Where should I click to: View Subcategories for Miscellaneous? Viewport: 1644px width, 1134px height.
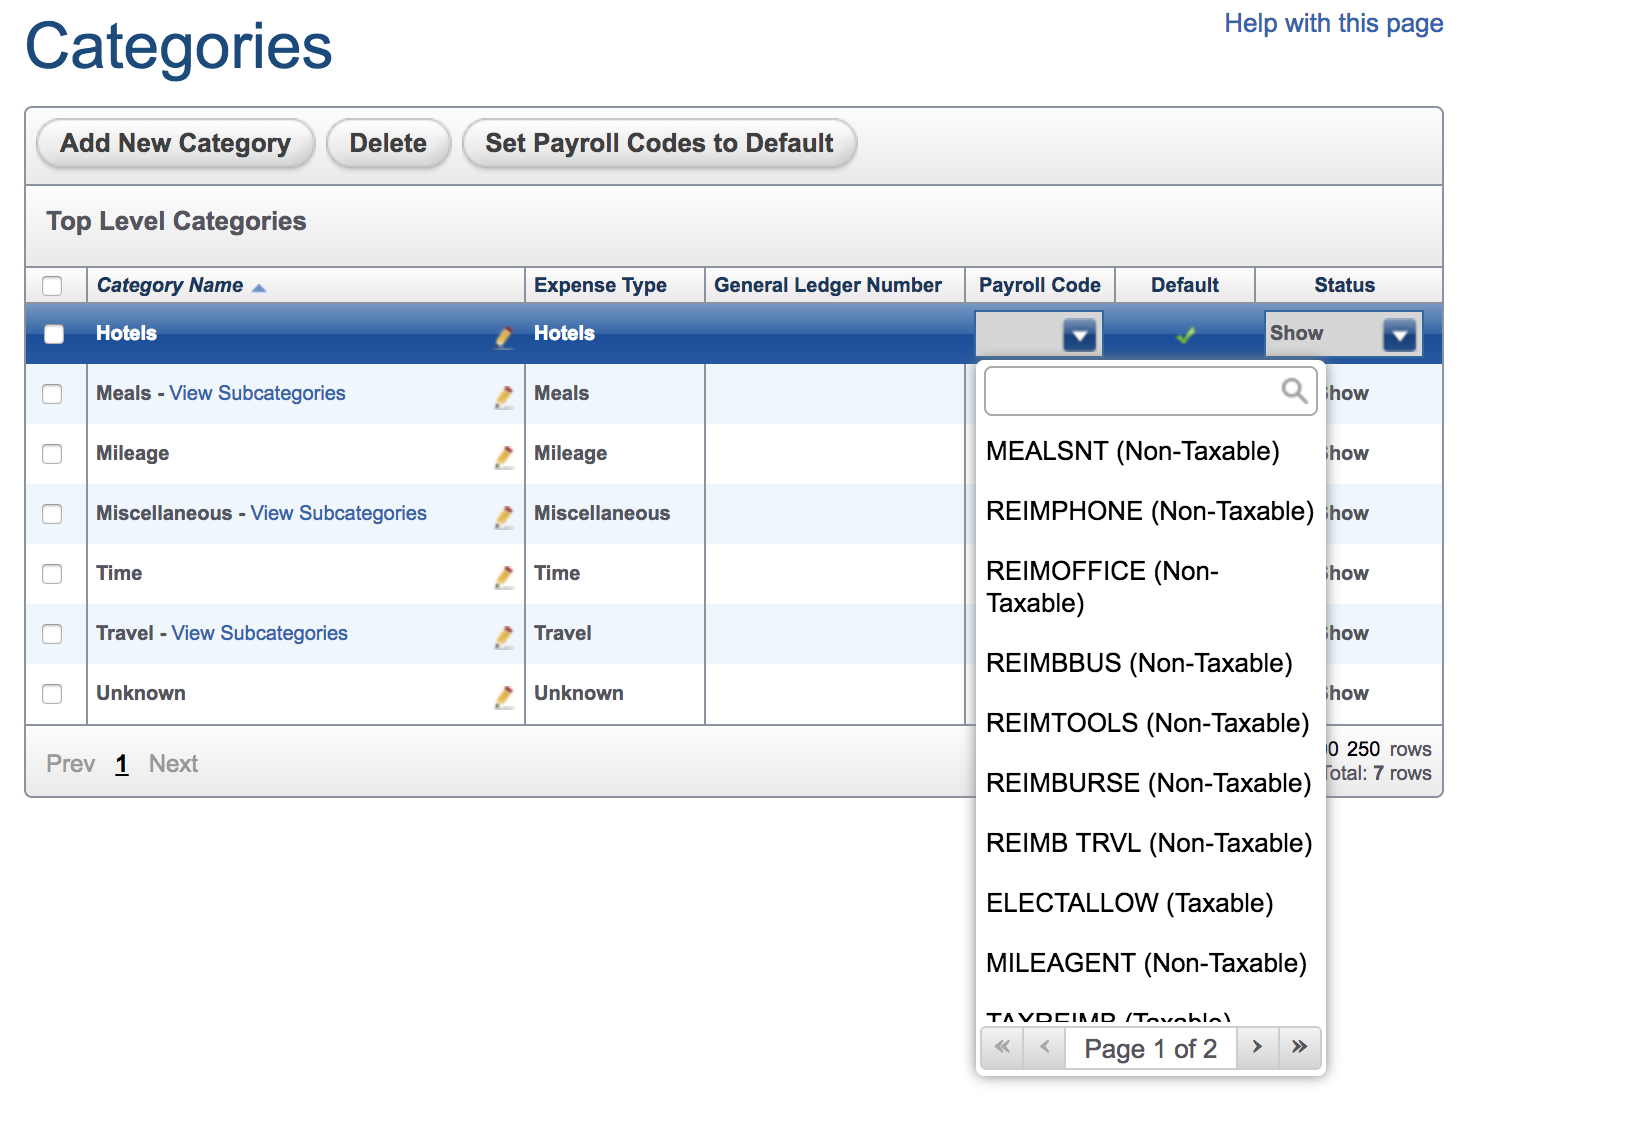338,513
